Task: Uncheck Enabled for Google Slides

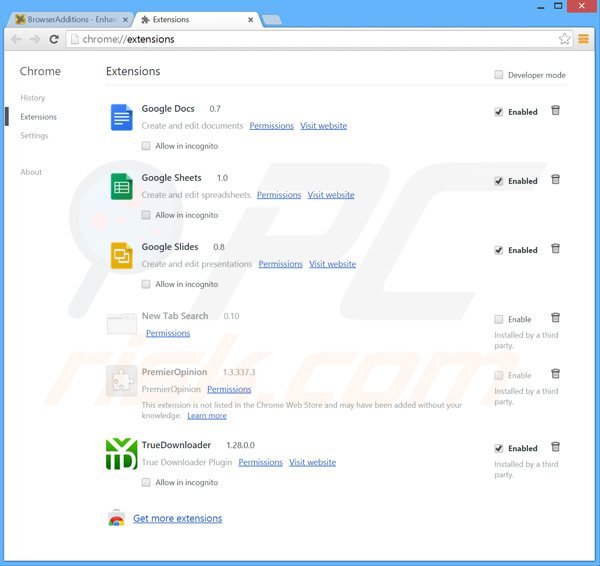Action: (499, 250)
